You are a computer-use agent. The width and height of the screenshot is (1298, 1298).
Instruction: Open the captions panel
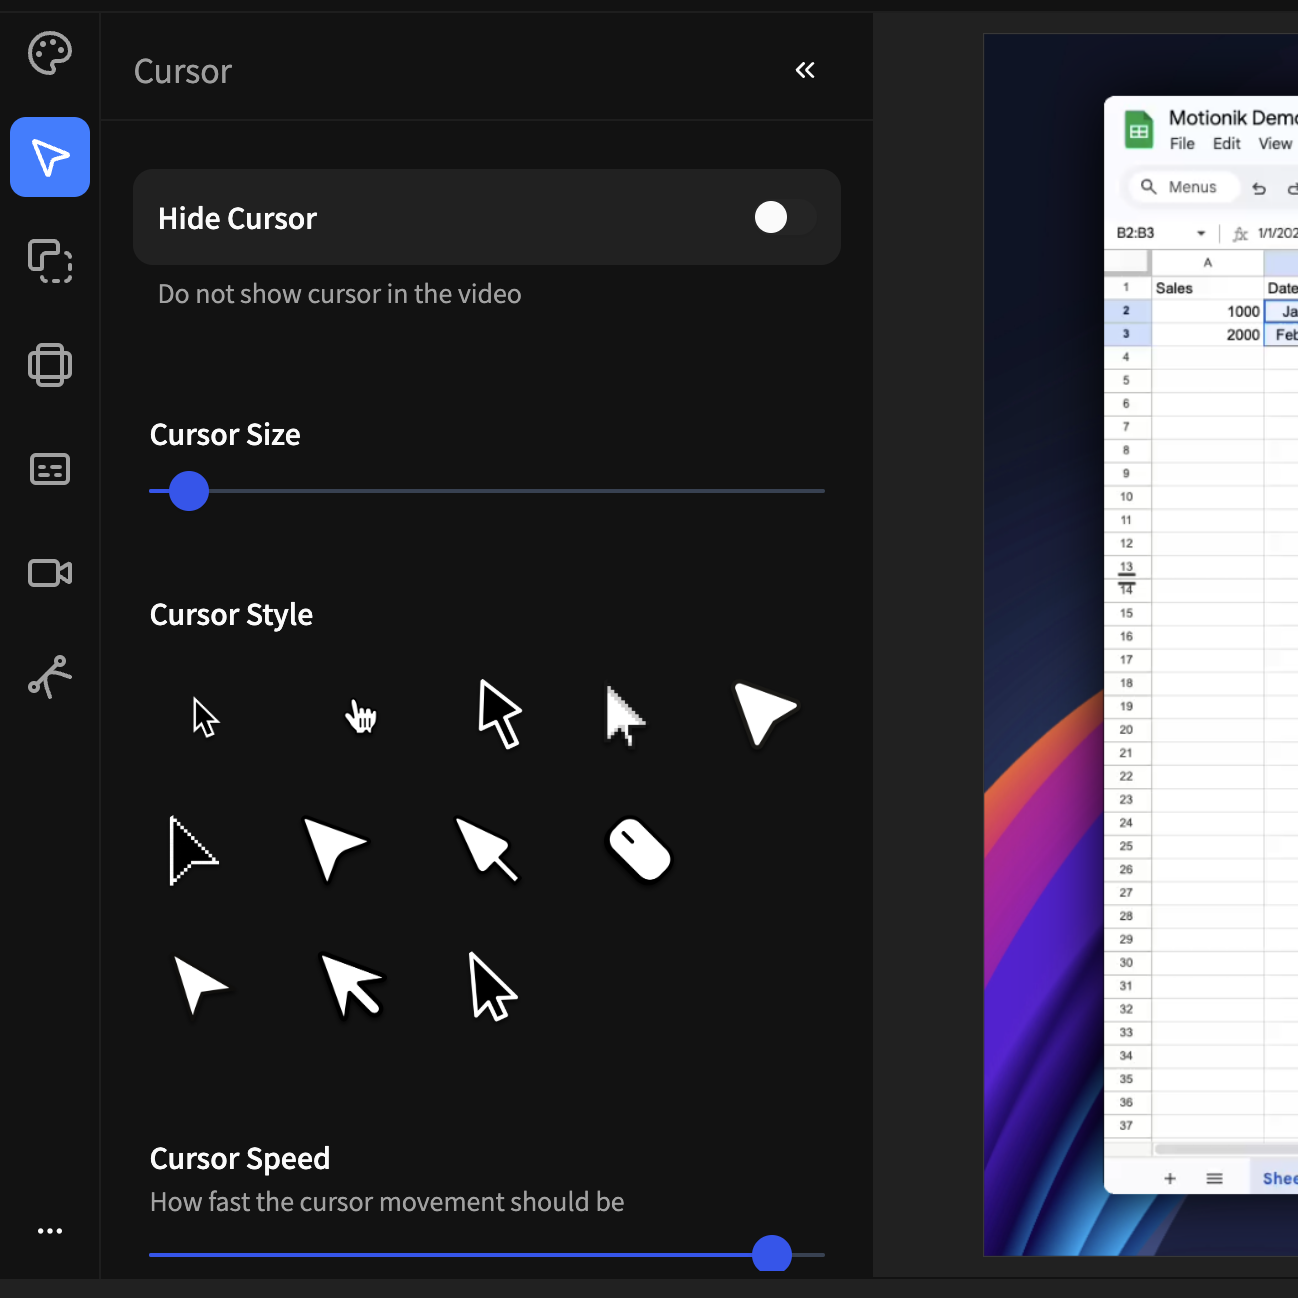pyautogui.click(x=49, y=469)
